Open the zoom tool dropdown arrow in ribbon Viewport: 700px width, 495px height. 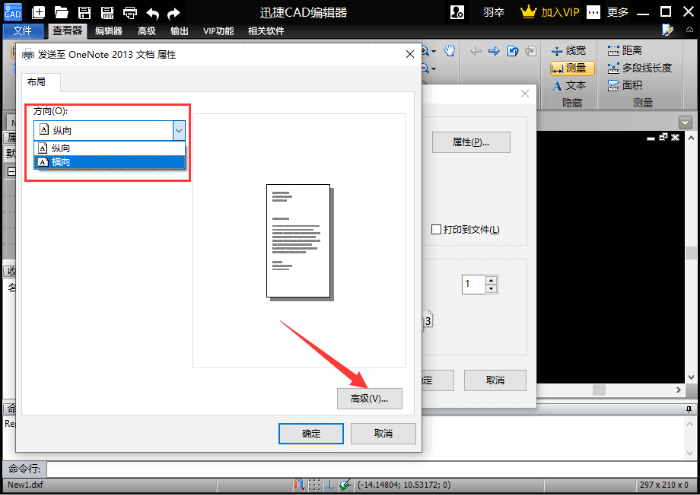click(x=433, y=51)
